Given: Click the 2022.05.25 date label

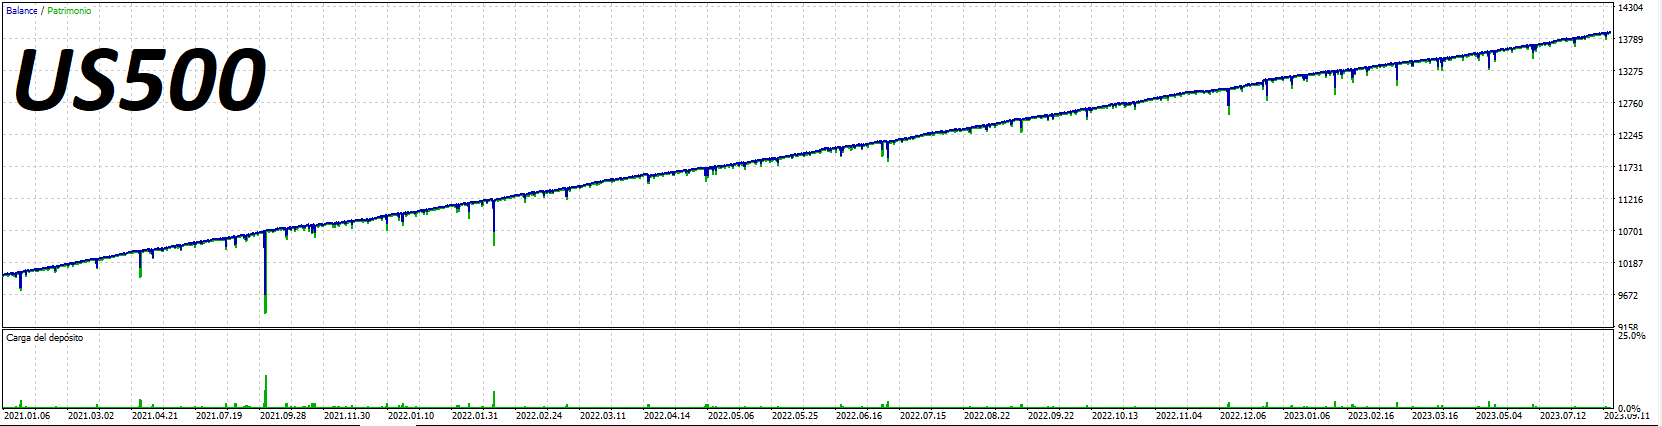Looking at the screenshot, I should point(795,416).
